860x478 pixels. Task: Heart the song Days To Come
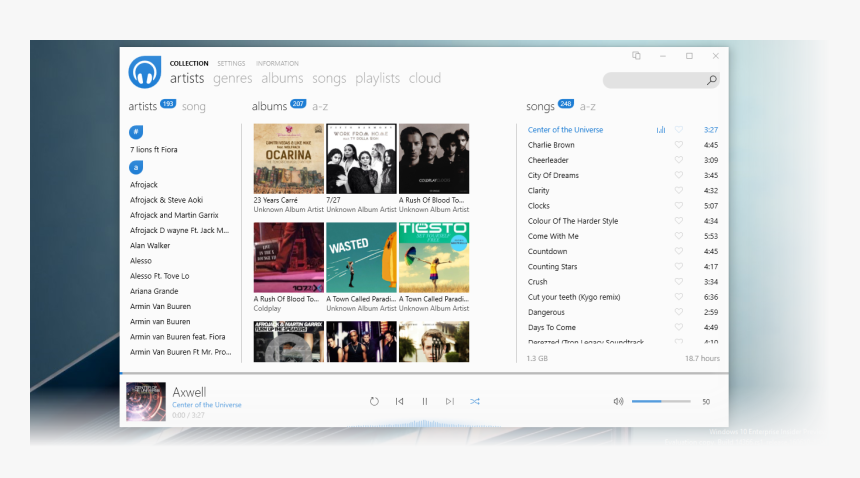pyautogui.click(x=678, y=327)
